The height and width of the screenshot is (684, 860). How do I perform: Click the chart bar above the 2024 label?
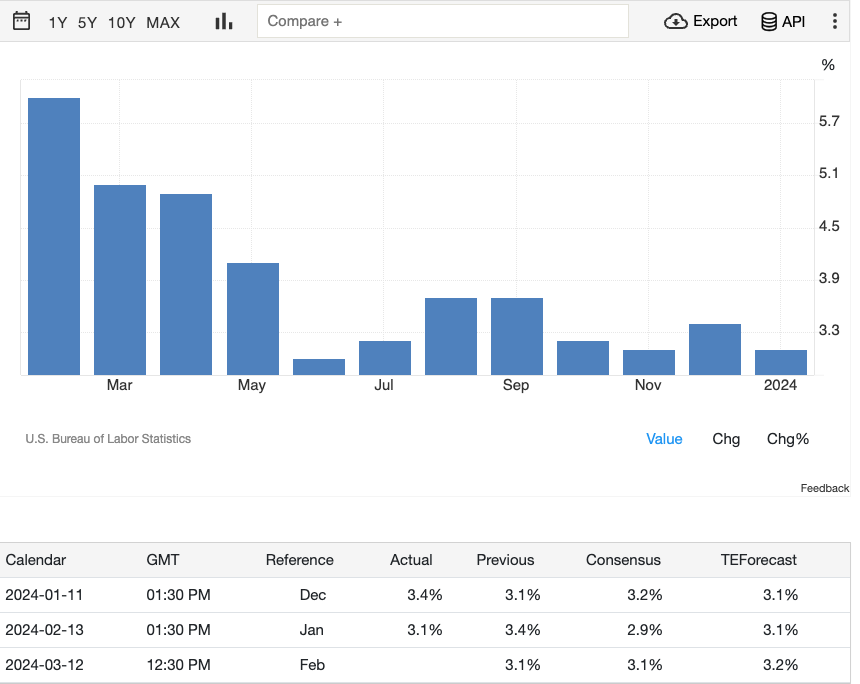(781, 362)
